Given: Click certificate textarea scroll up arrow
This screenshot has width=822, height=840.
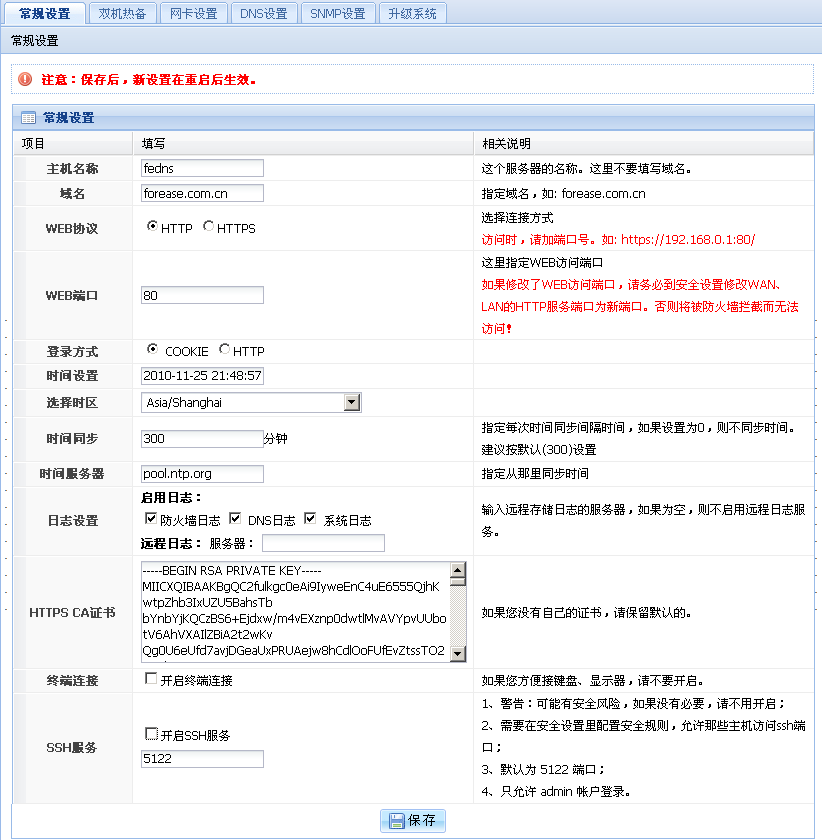Looking at the screenshot, I should (458, 569).
